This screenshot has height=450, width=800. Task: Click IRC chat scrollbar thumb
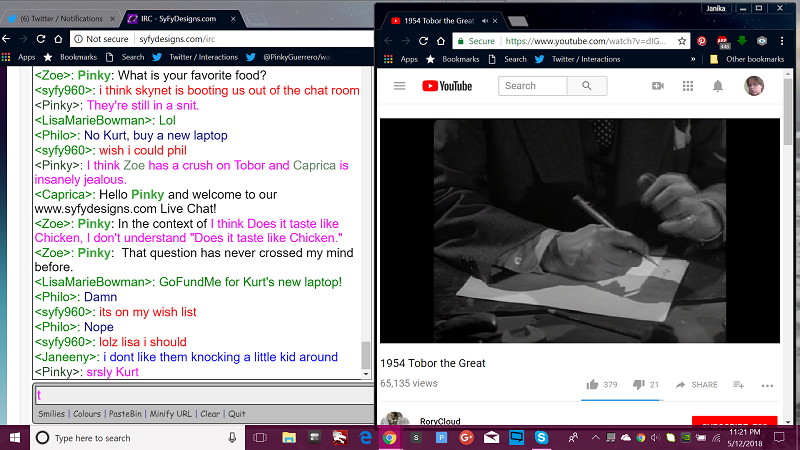pyautogui.click(x=365, y=355)
